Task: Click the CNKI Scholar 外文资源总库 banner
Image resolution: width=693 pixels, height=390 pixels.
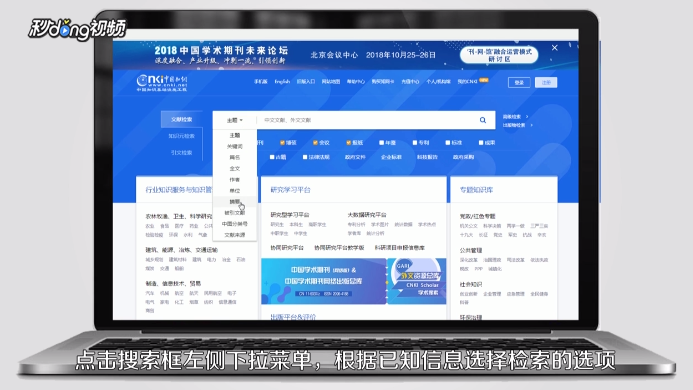Action: (417, 281)
